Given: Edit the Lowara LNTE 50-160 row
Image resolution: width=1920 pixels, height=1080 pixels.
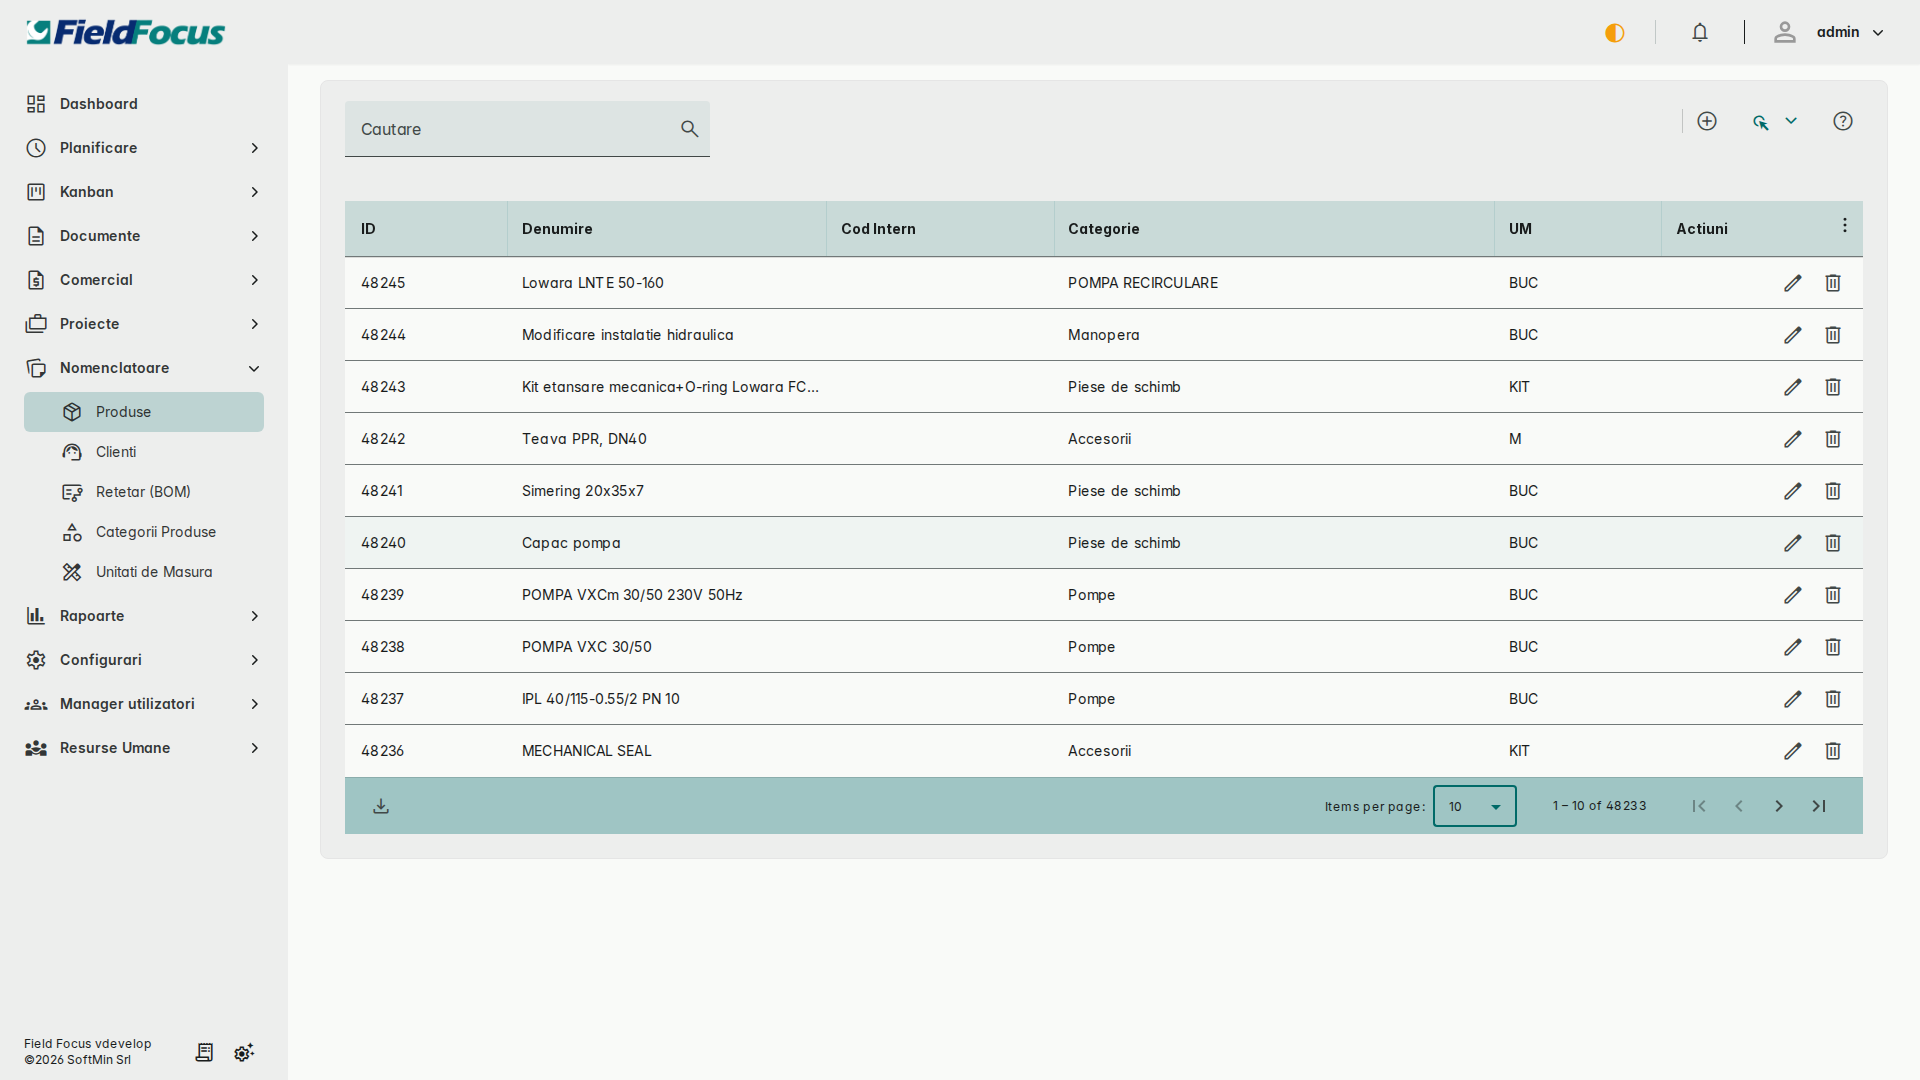Looking at the screenshot, I should [1792, 283].
